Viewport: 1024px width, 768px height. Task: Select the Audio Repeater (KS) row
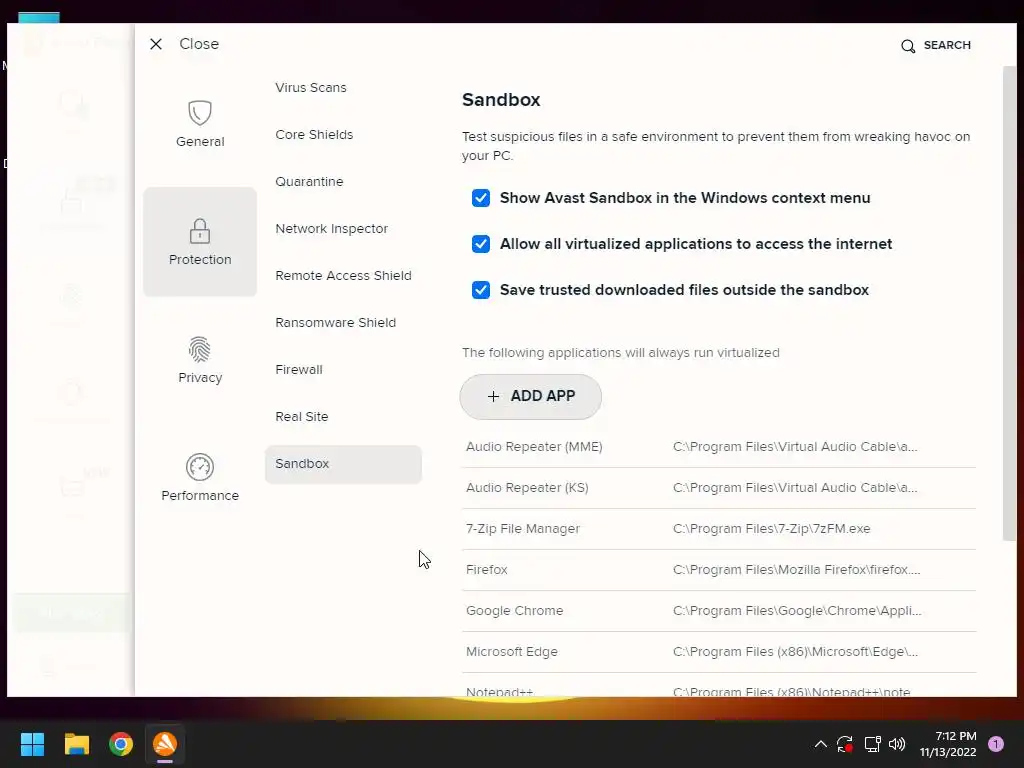point(718,488)
